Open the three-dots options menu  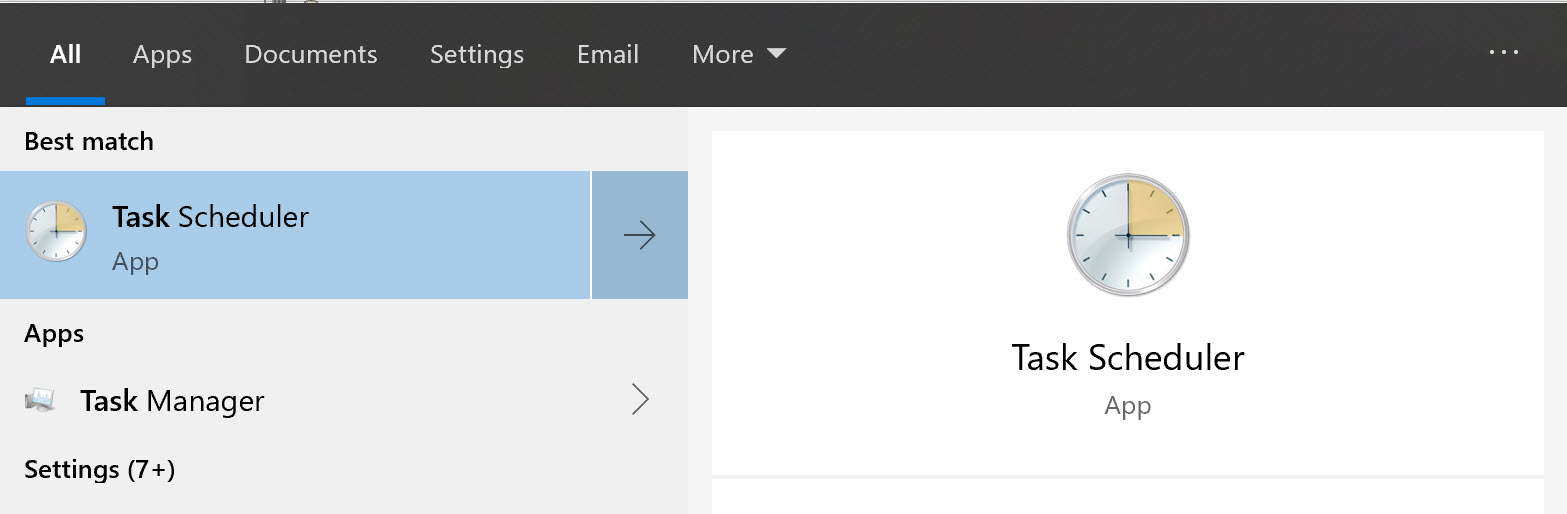[1504, 53]
